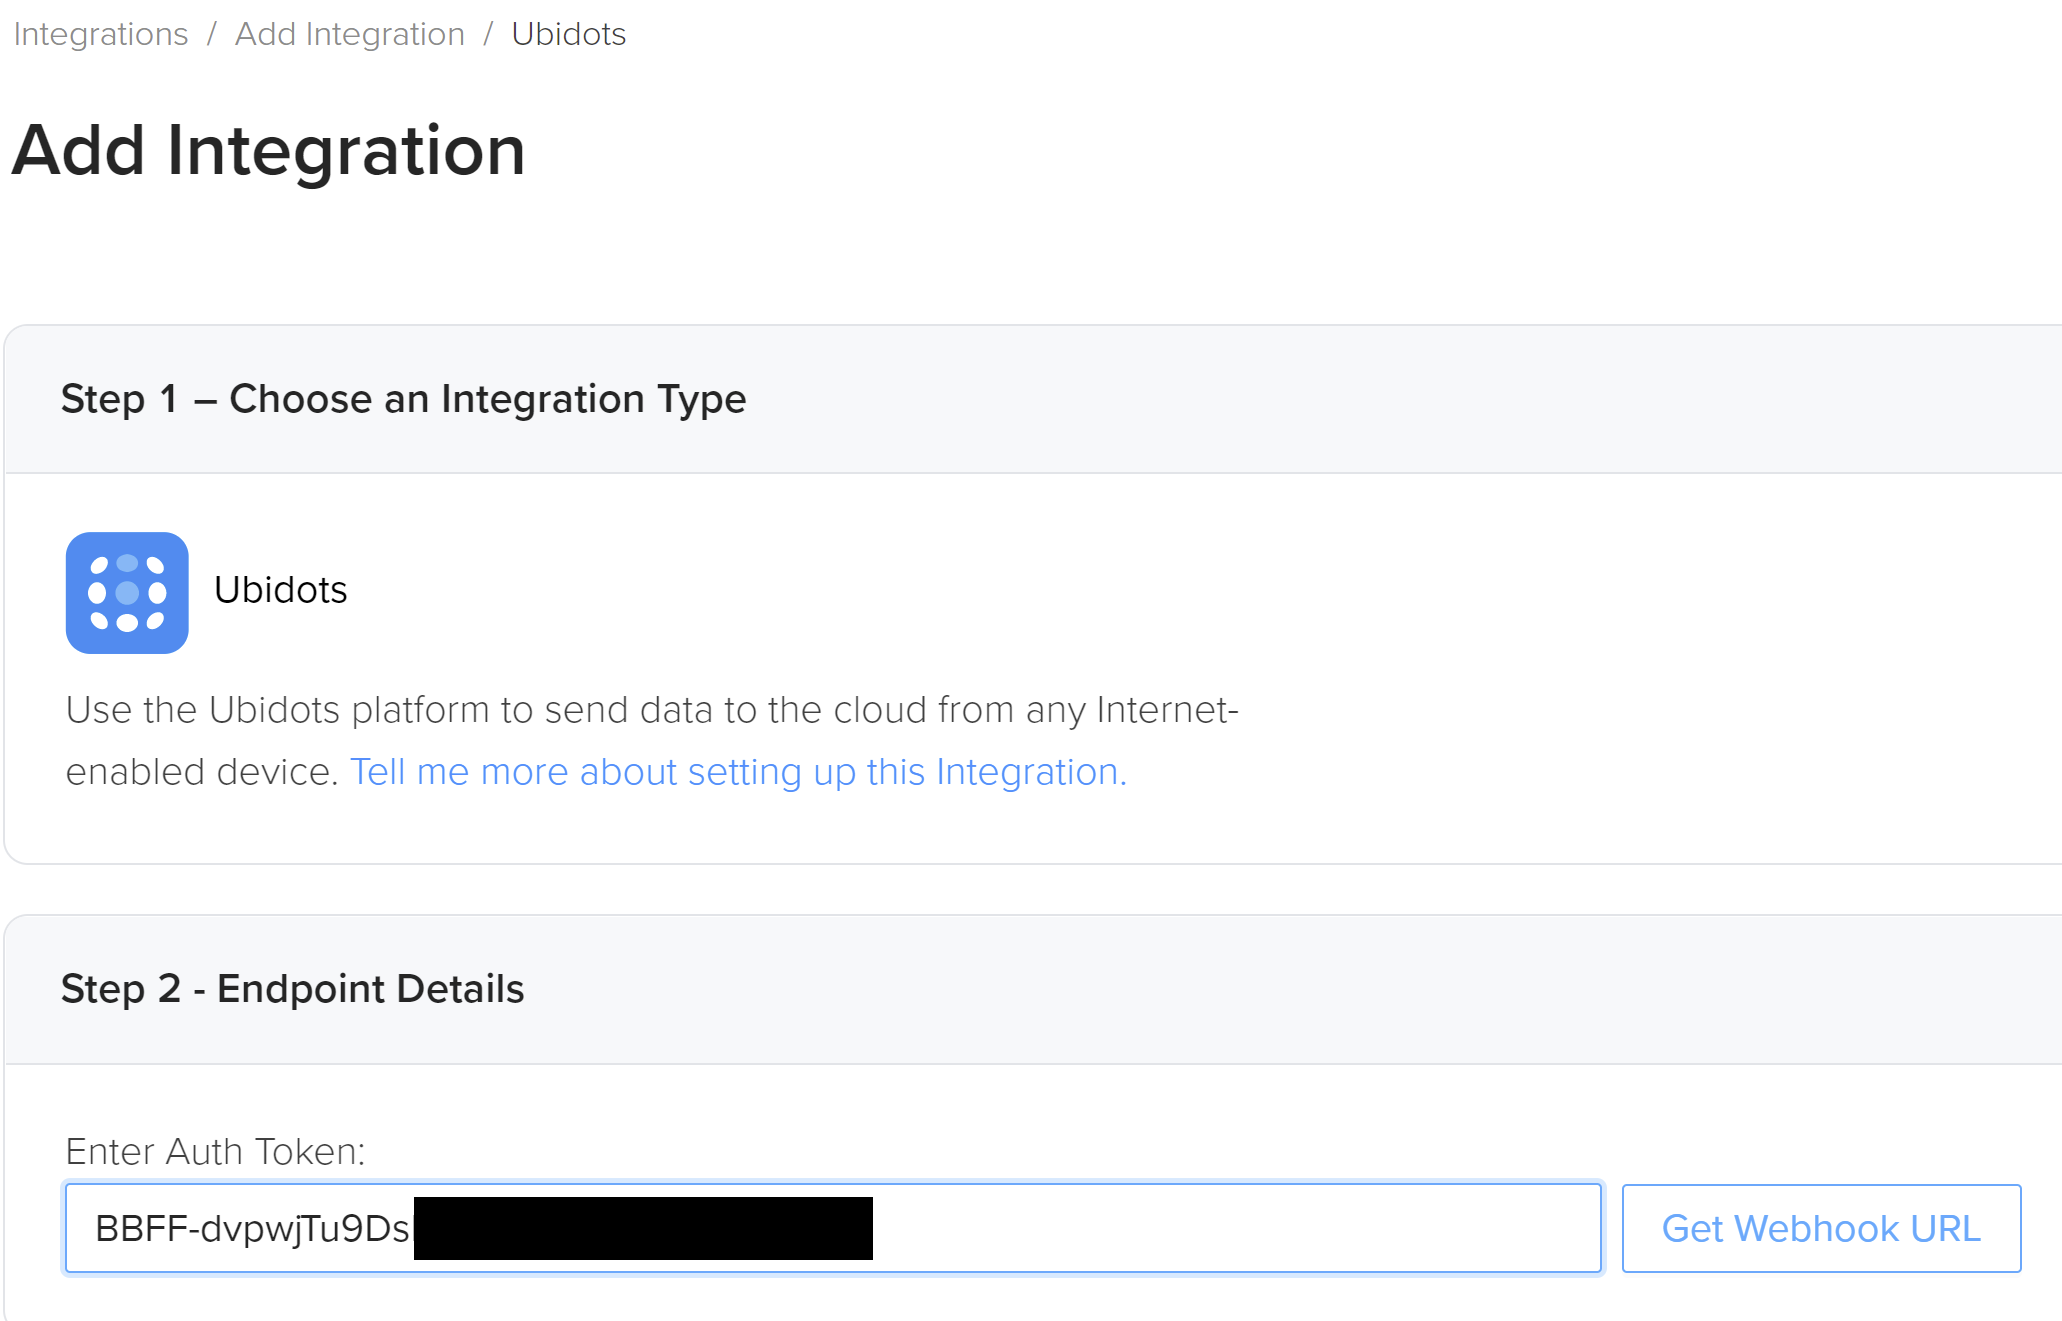2062x1321 pixels.
Task: Click the slash before the Ubidots breadcrumb
Action: 488,34
